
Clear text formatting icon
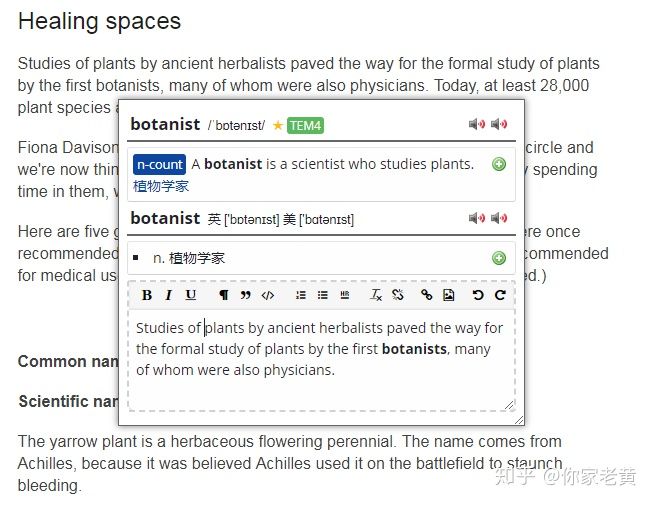click(x=376, y=295)
